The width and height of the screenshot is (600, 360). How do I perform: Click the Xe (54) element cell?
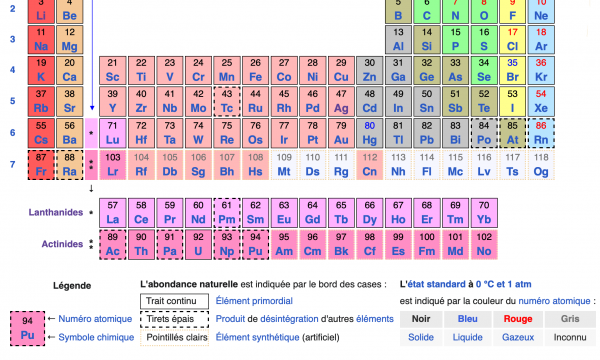pyautogui.click(x=541, y=101)
